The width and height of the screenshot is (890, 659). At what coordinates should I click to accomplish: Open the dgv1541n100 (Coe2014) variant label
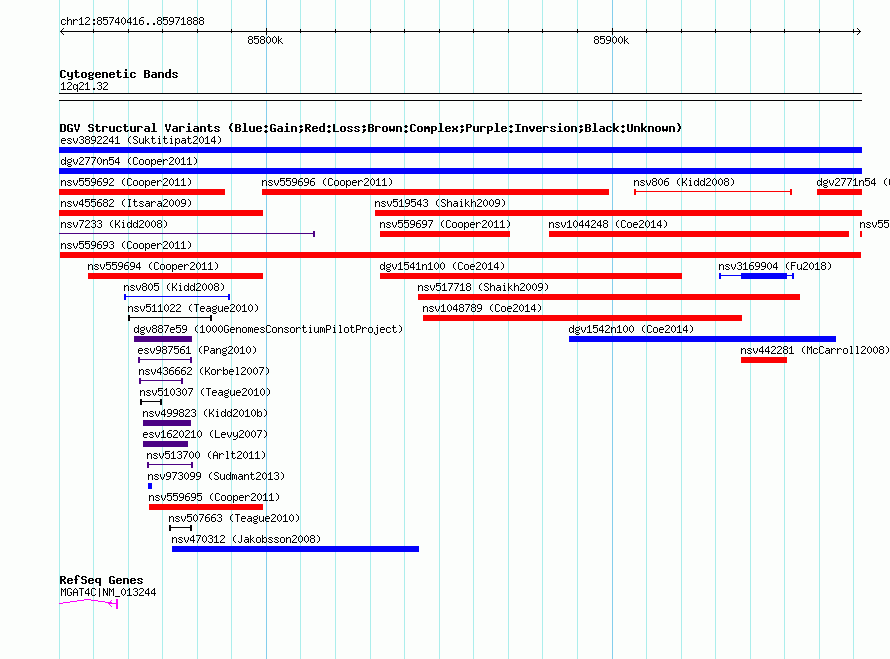[x=442, y=266]
